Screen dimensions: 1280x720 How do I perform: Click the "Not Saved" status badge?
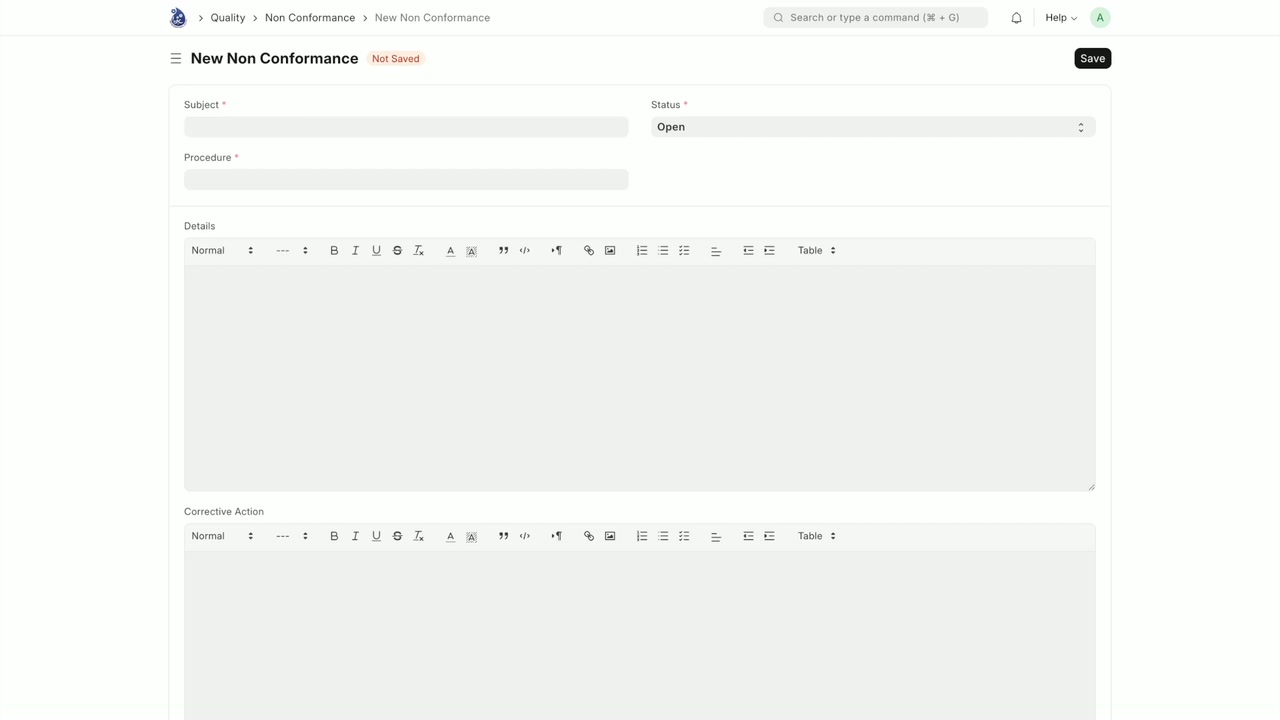tap(396, 59)
